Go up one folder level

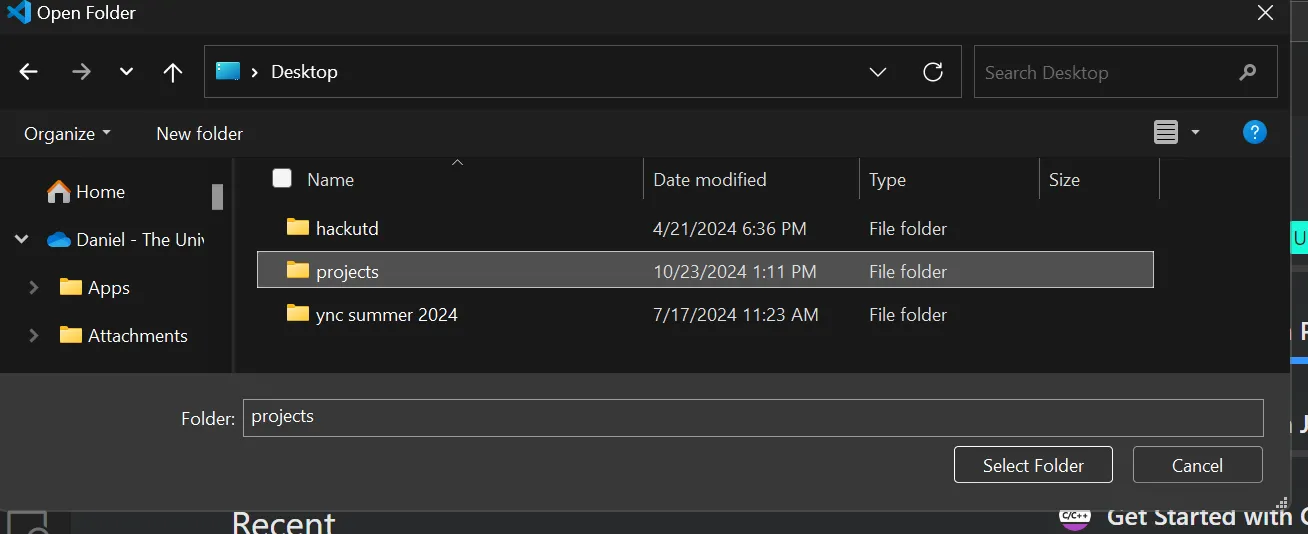[x=173, y=72]
